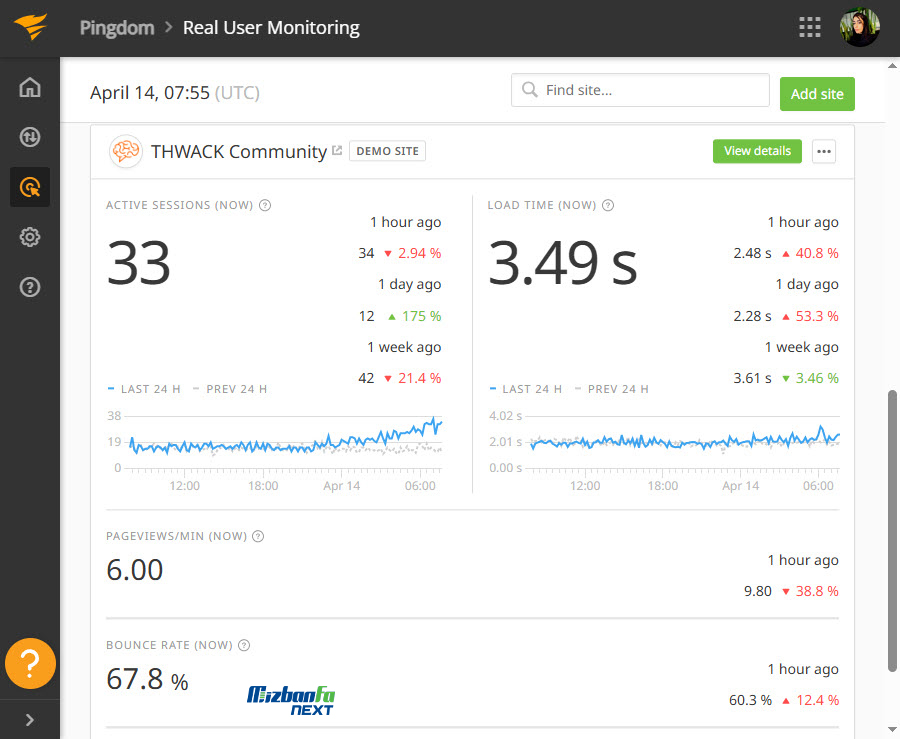Open the THWACK Community site name
This screenshot has width=900, height=739.
(x=239, y=151)
